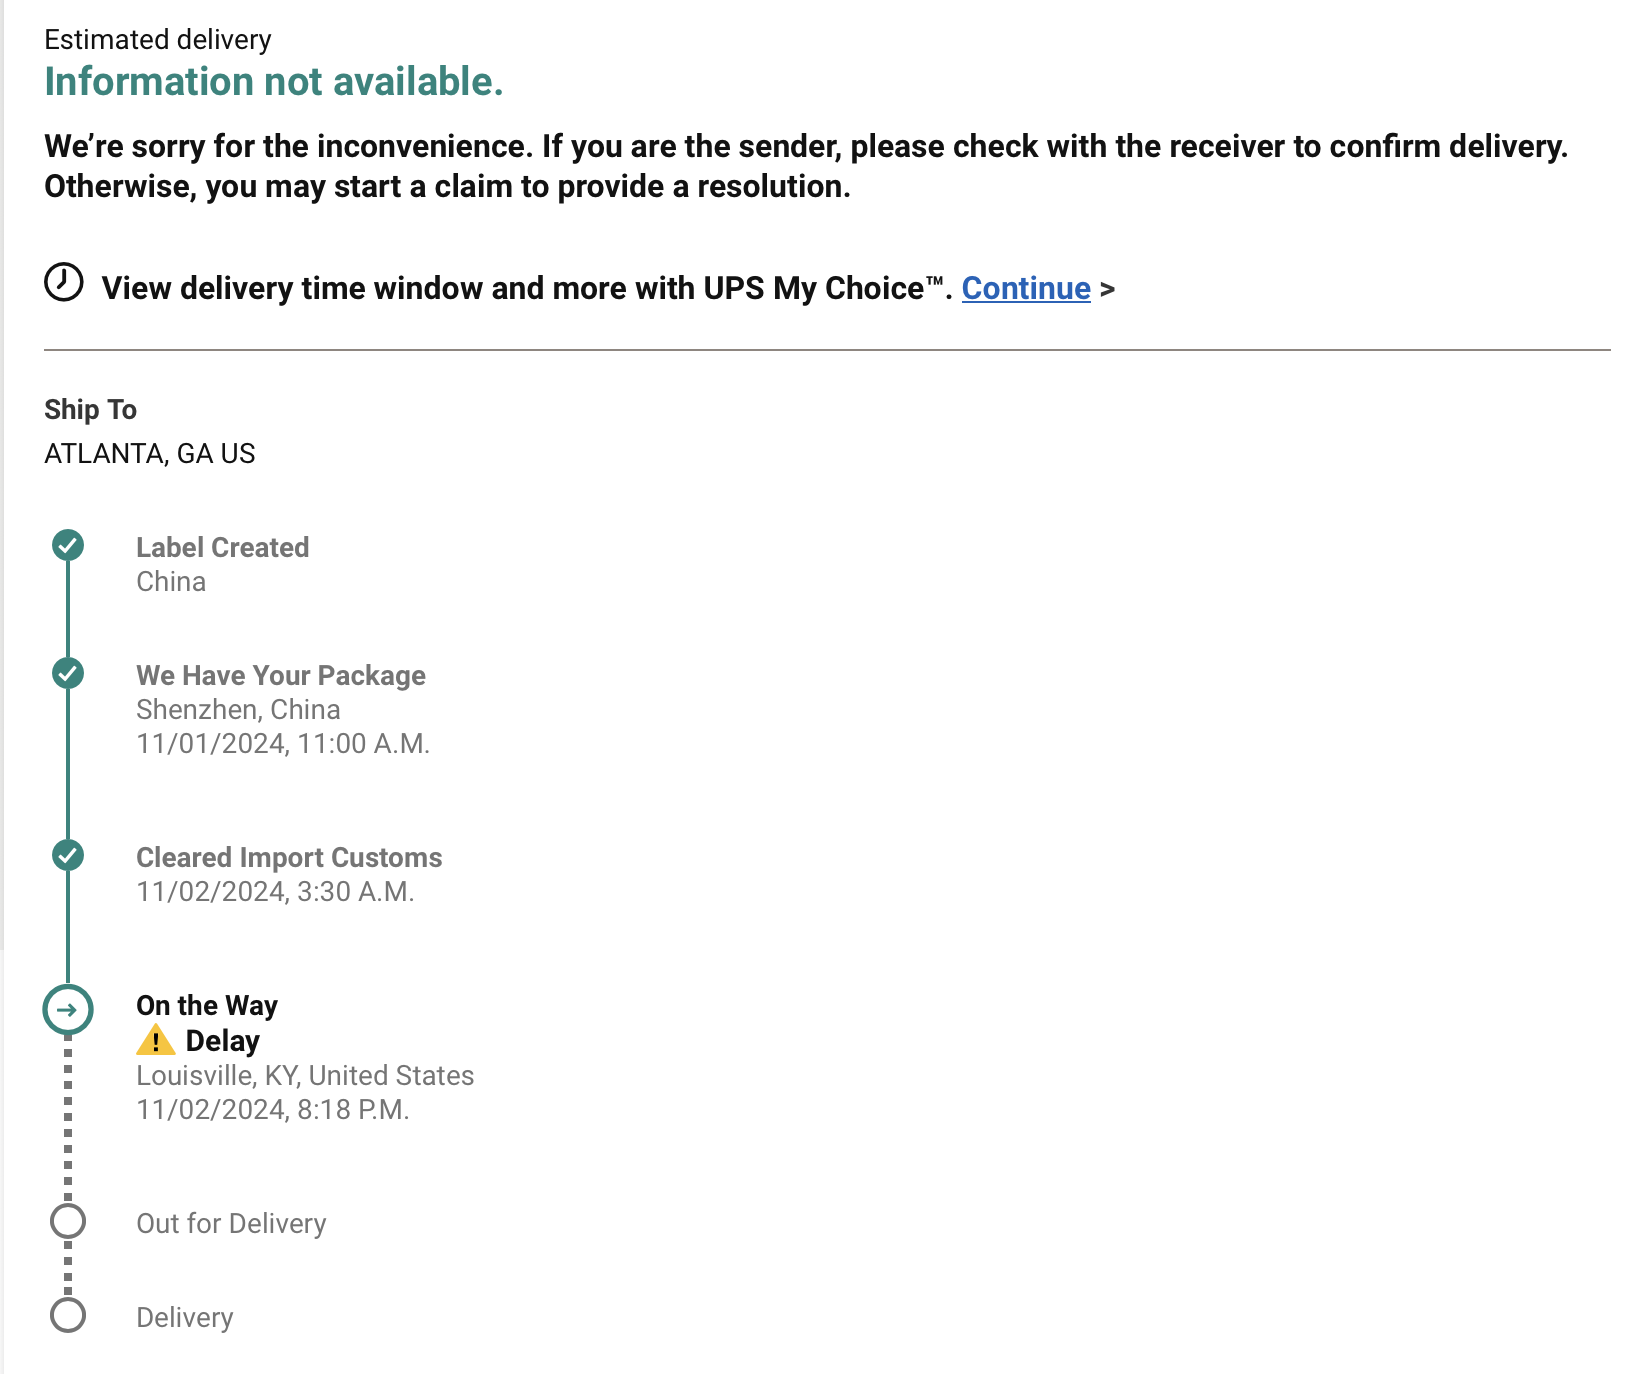The width and height of the screenshot is (1634, 1374).
Task: Click the Out for Delivery step label
Action: pyautogui.click(x=231, y=1224)
